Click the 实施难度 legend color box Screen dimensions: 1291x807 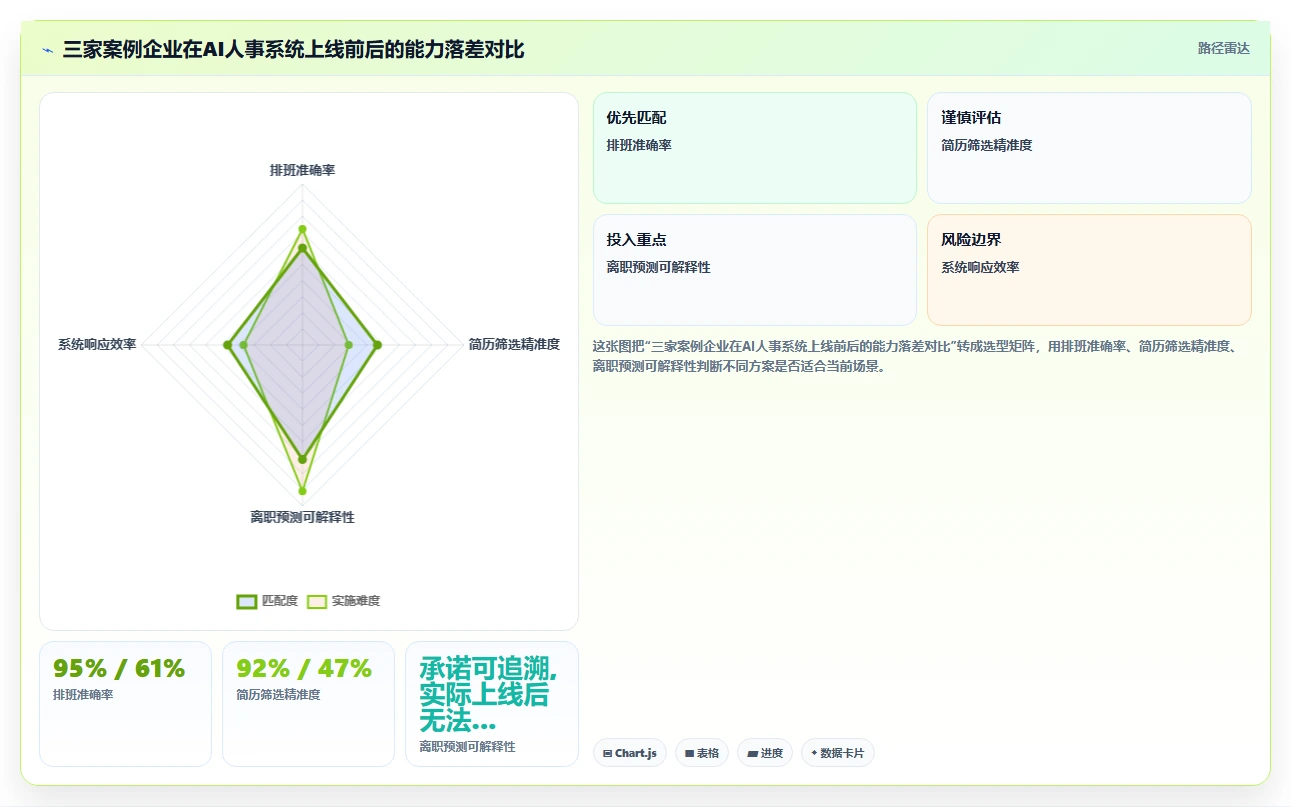[317, 601]
